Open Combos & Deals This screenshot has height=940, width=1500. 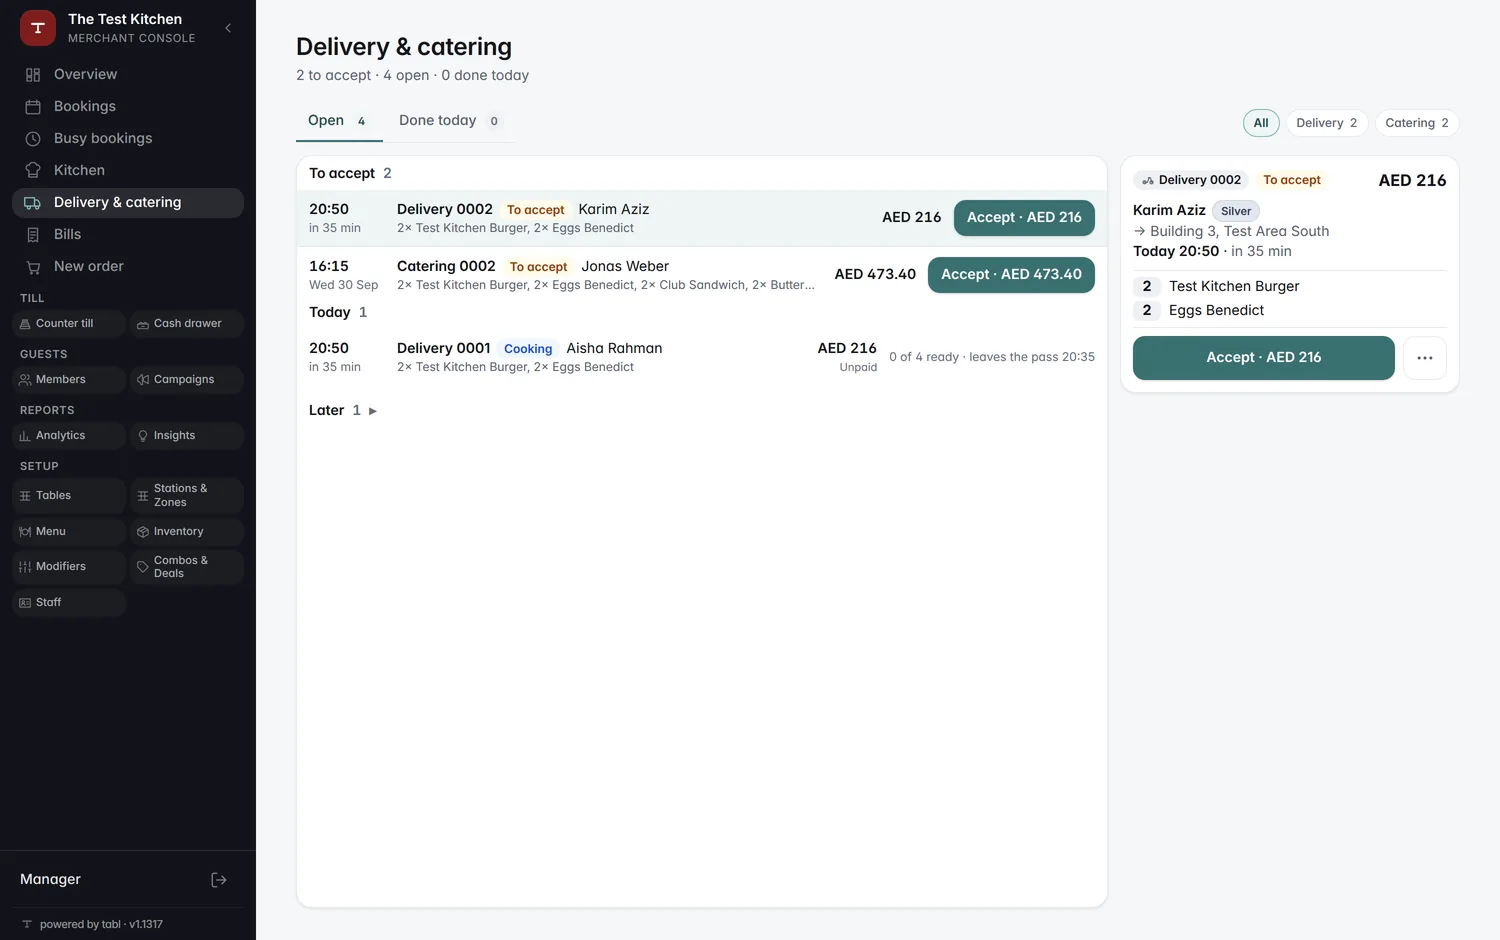pos(187,567)
